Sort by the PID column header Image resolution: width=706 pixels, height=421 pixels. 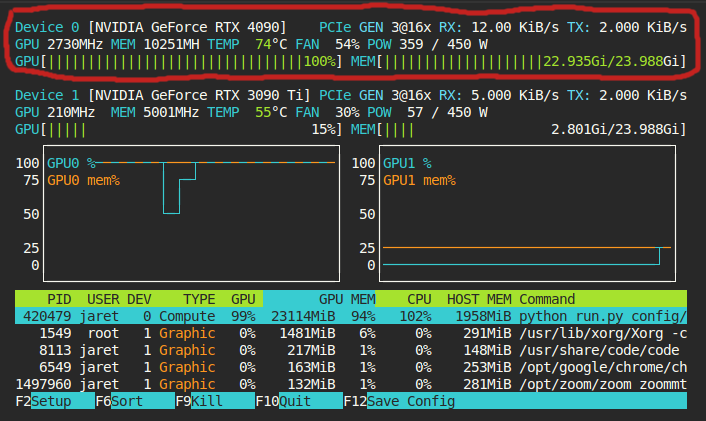point(59,299)
